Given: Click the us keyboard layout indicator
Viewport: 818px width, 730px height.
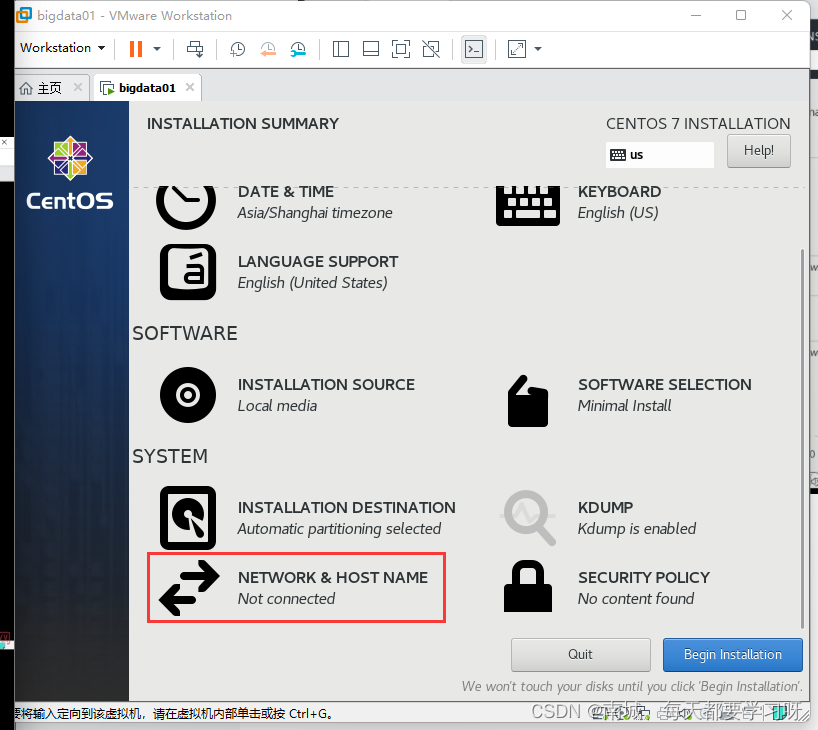Looking at the screenshot, I should (659, 155).
